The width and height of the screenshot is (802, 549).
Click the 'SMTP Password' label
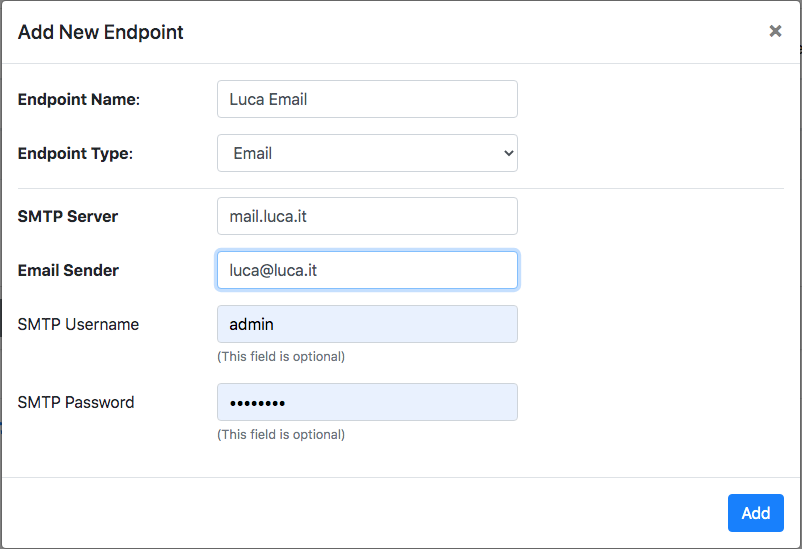(76, 402)
